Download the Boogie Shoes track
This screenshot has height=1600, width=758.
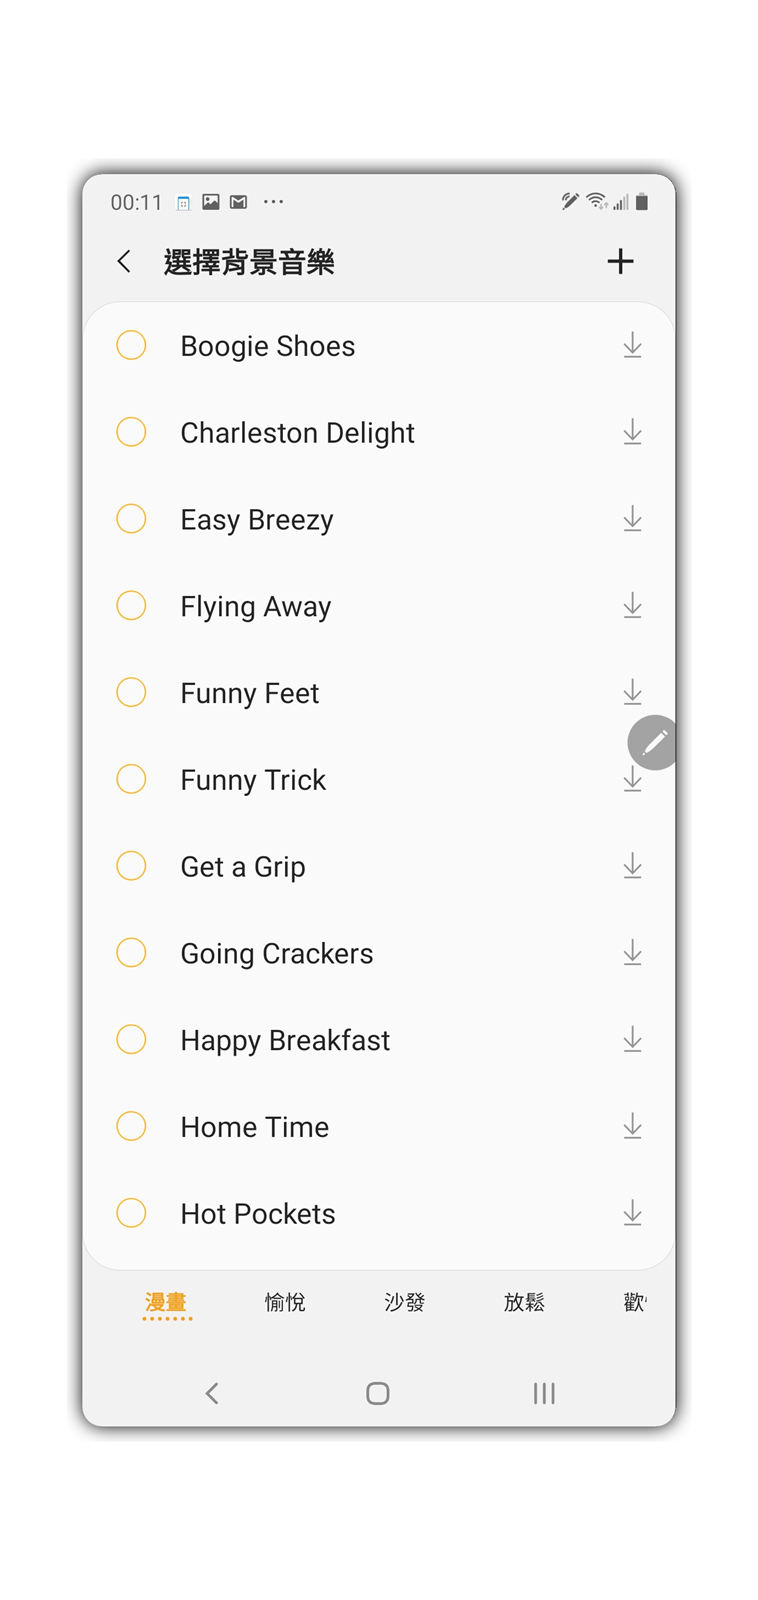(632, 346)
